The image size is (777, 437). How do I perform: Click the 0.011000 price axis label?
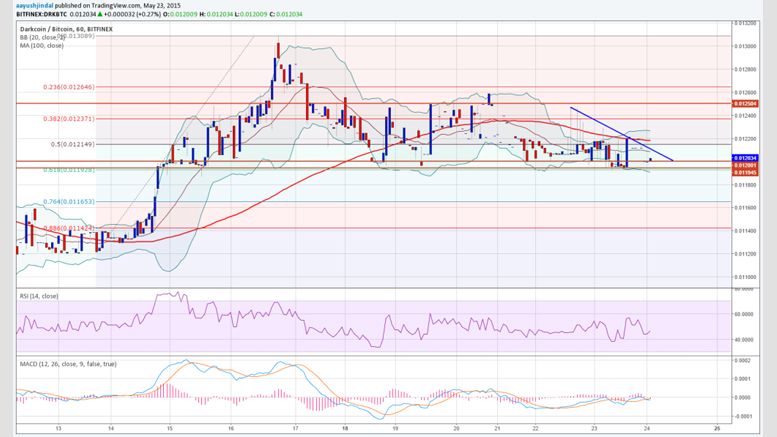click(x=745, y=277)
